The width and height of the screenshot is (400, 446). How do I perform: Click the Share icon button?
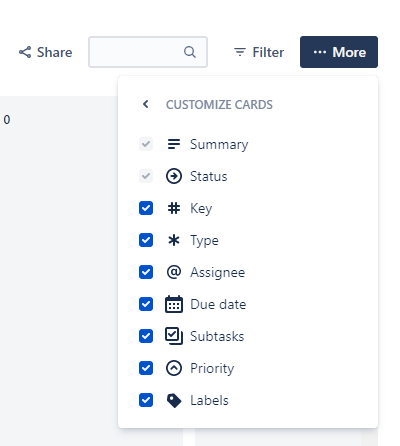pos(45,52)
